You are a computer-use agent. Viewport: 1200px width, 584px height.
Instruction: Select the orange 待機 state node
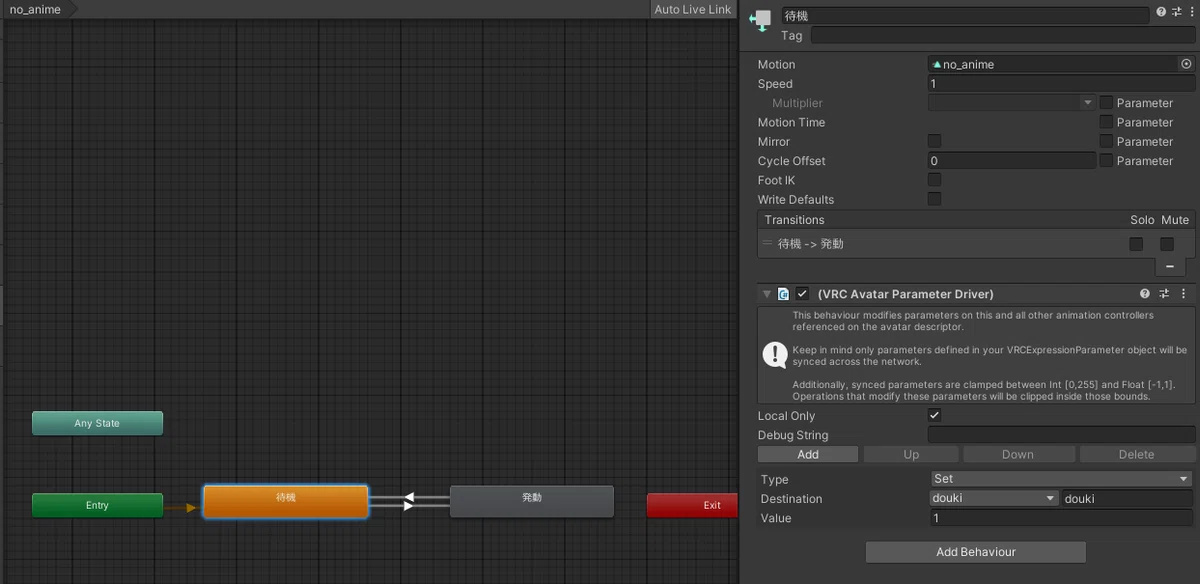286,501
